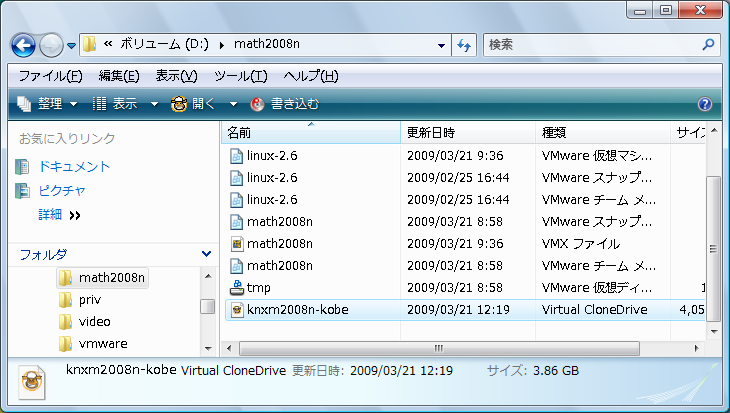
Task: Open the ヘルプ(H) menu
Action: pyautogui.click(x=311, y=76)
